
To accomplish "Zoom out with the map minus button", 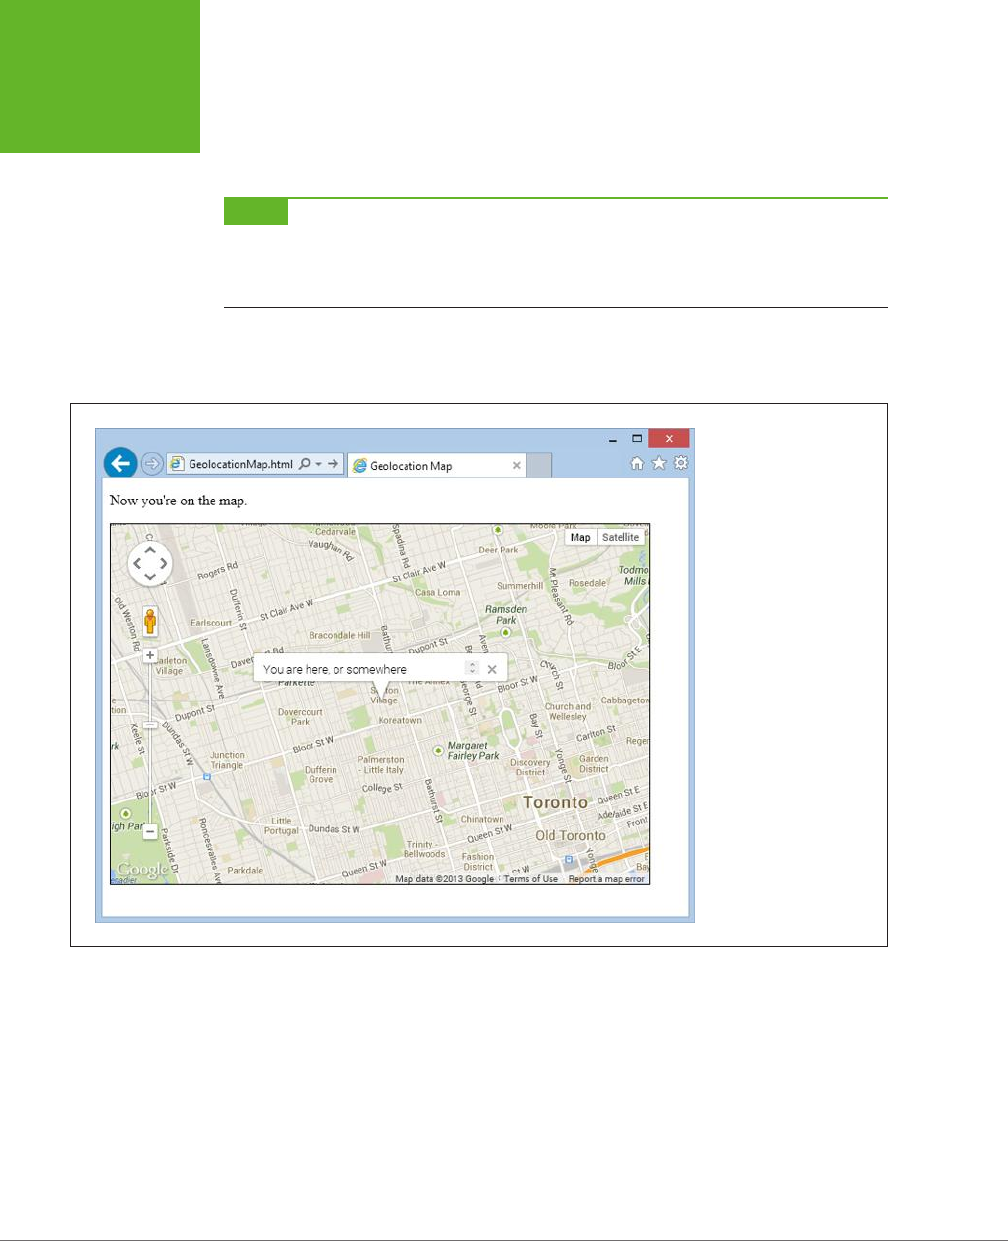I will coord(150,831).
